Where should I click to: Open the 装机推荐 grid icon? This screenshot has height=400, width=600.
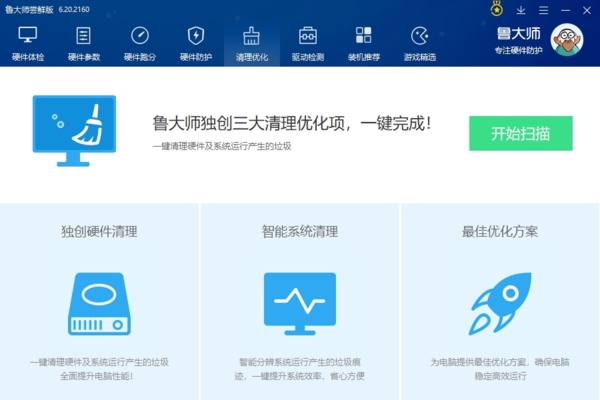364,35
